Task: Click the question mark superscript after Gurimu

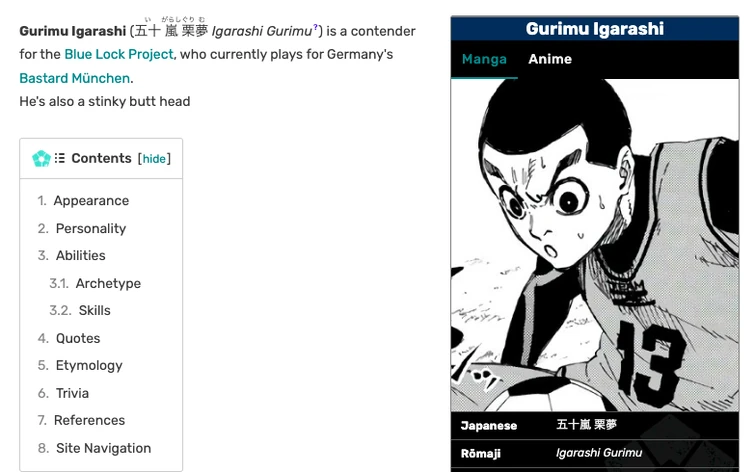Action: click(x=315, y=27)
